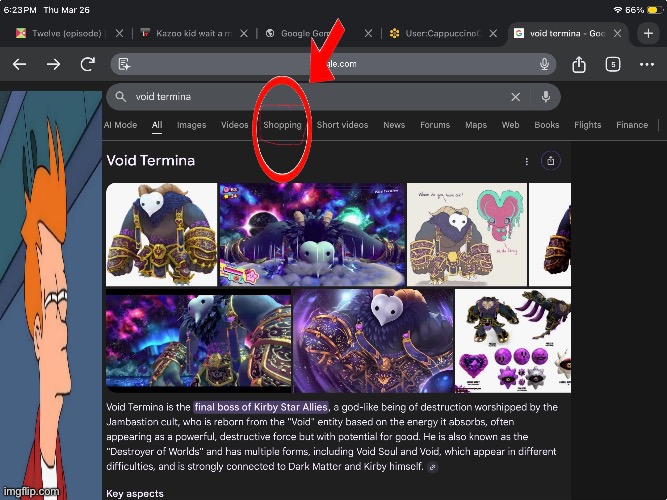Viewport: 667px width, 500px height.
Task: Tap the 6:23PM clock in status bar
Action: pyautogui.click(x=20, y=10)
